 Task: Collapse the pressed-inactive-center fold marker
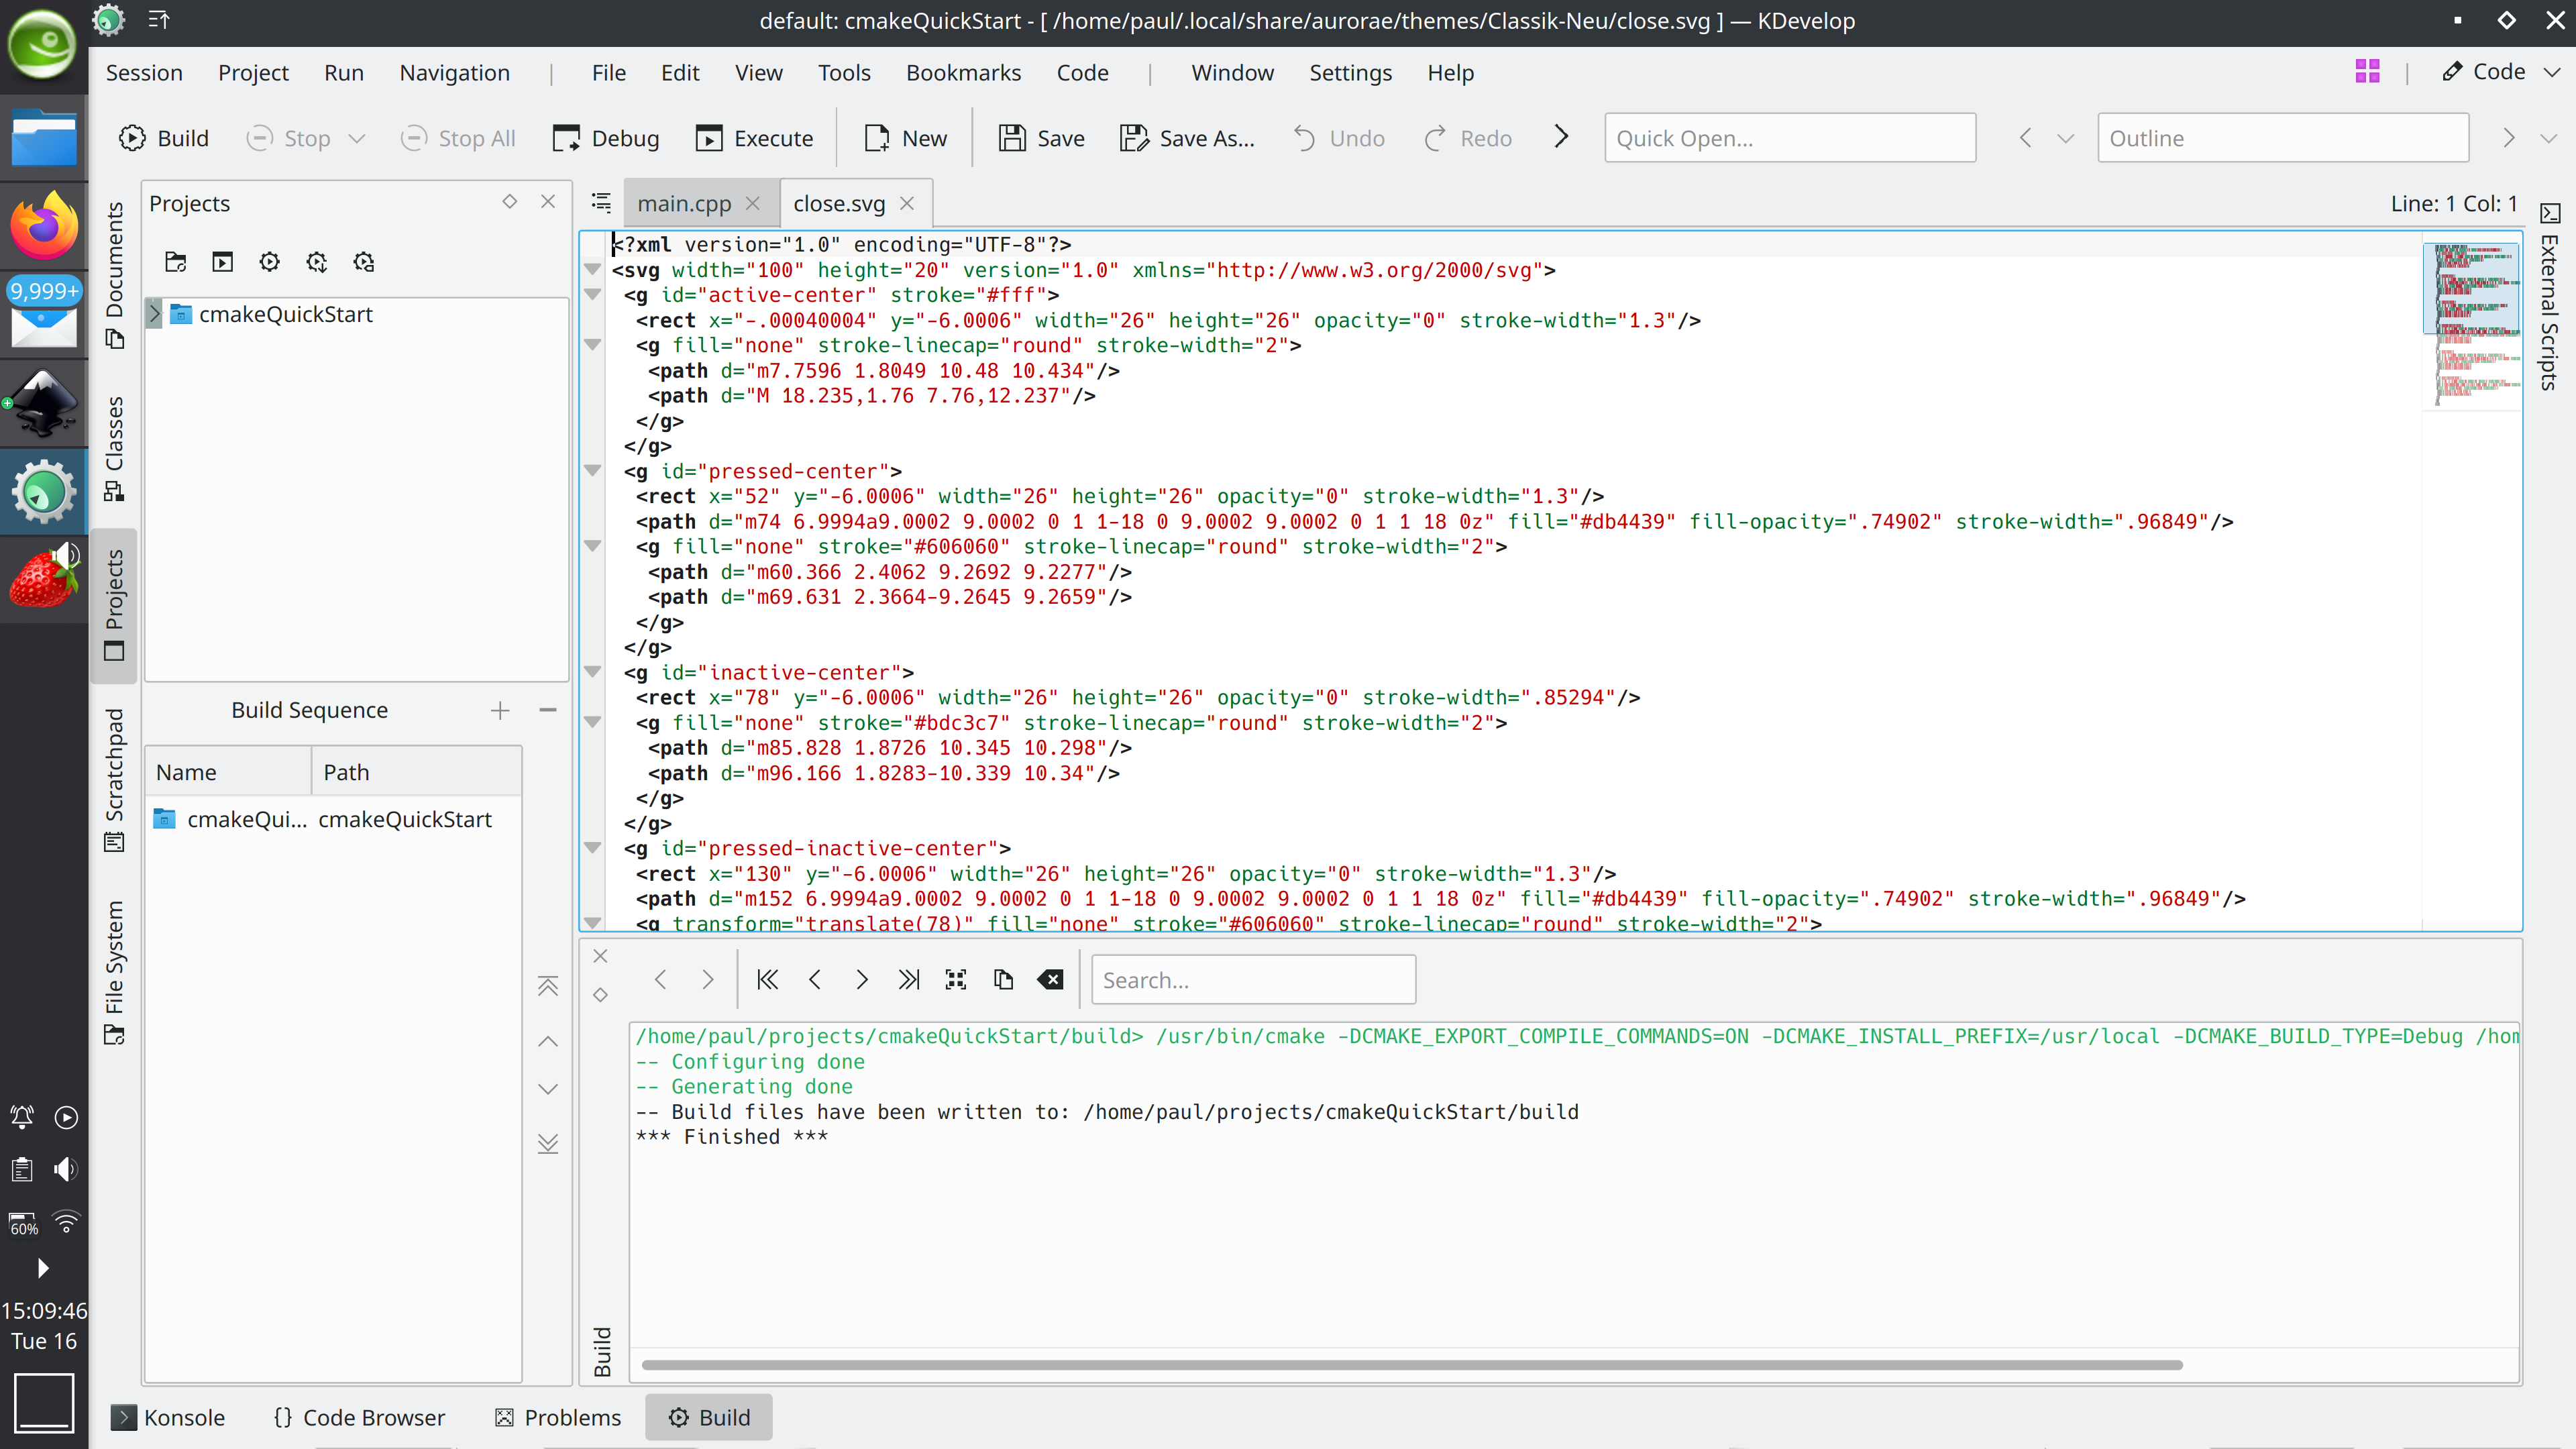[x=592, y=848]
